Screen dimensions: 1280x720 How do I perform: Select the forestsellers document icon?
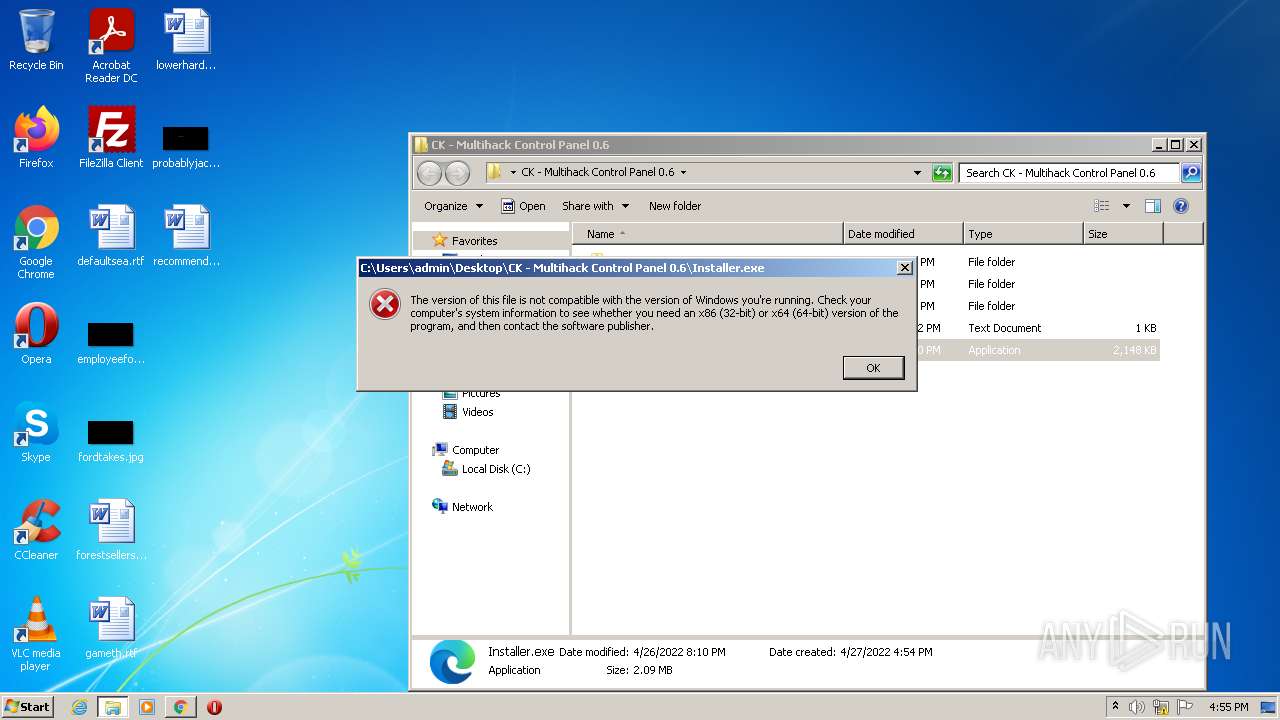click(111, 530)
